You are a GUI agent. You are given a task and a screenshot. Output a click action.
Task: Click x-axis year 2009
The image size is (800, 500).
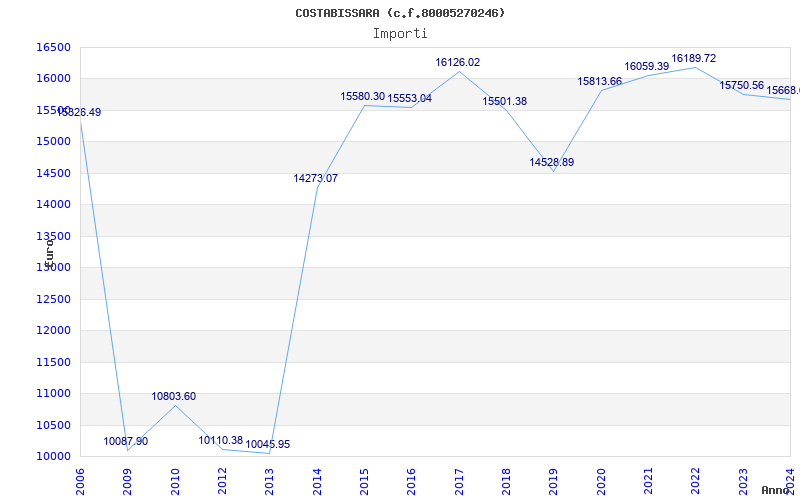point(128,481)
